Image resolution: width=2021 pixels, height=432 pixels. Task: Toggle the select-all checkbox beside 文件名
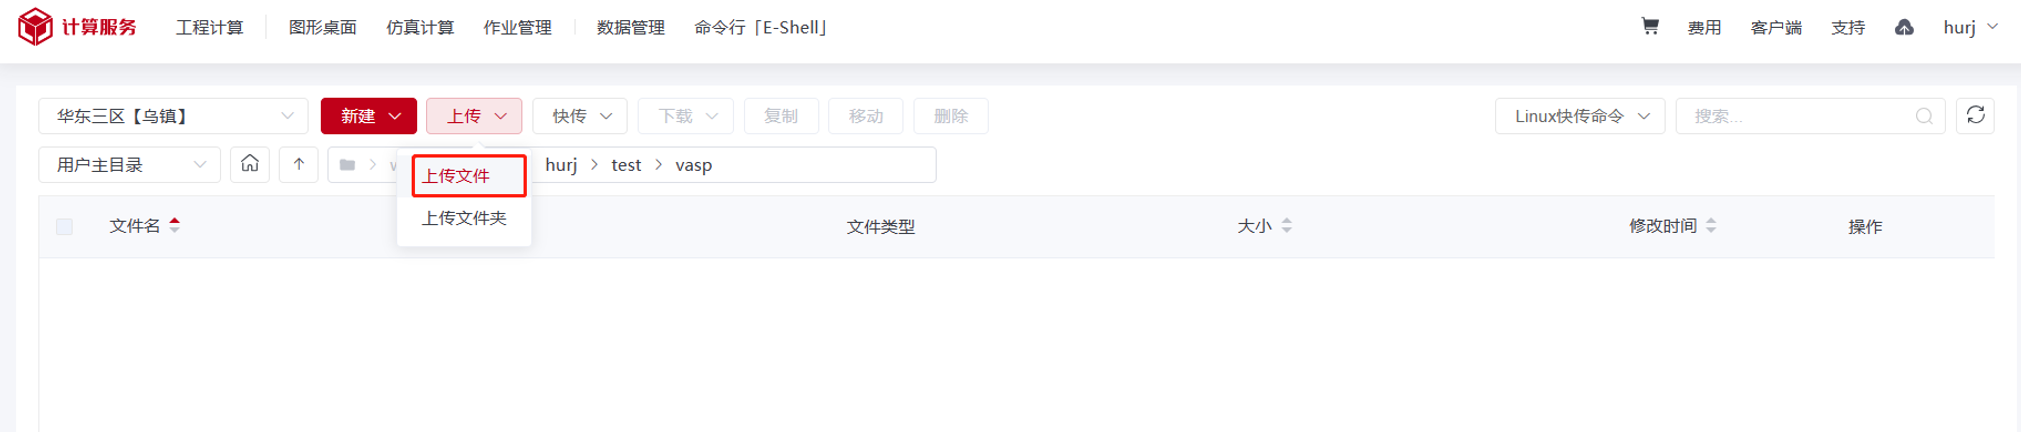pos(65,227)
